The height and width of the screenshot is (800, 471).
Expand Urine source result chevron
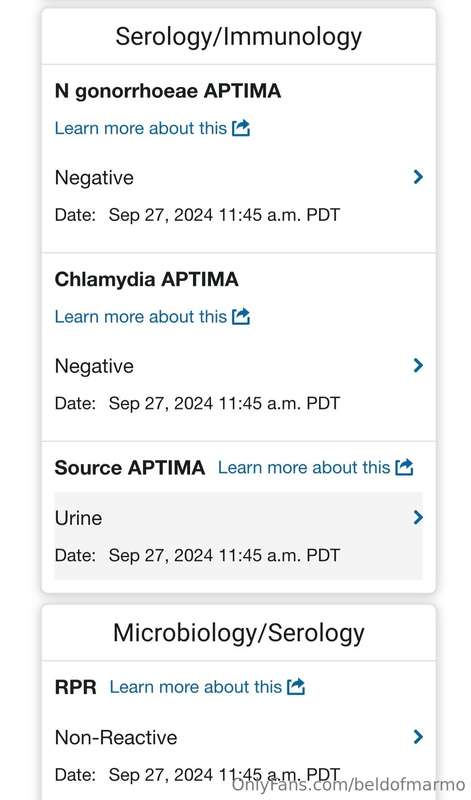point(418,517)
